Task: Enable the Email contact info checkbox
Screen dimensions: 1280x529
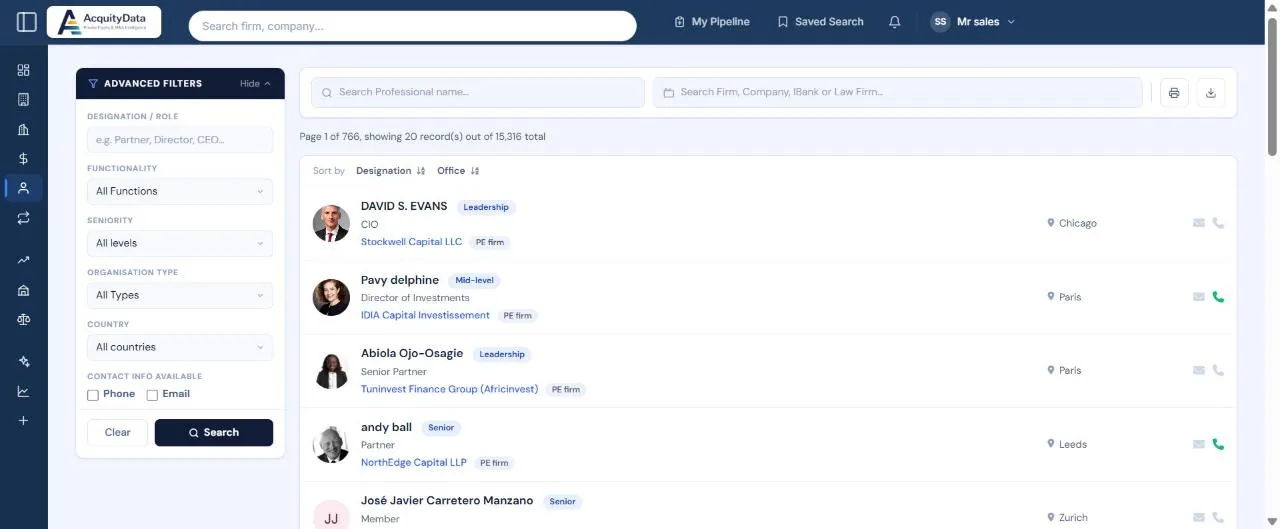Action: coord(152,395)
